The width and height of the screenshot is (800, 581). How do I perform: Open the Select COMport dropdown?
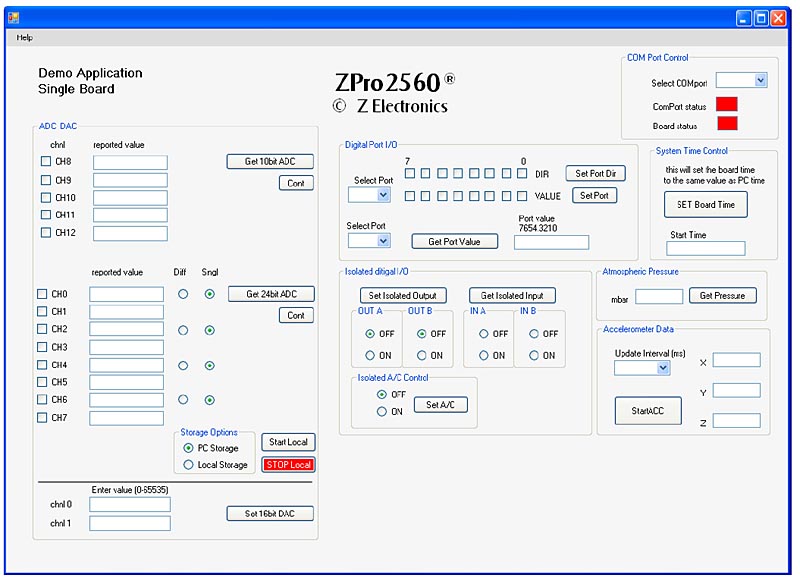click(x=761, y=80)
